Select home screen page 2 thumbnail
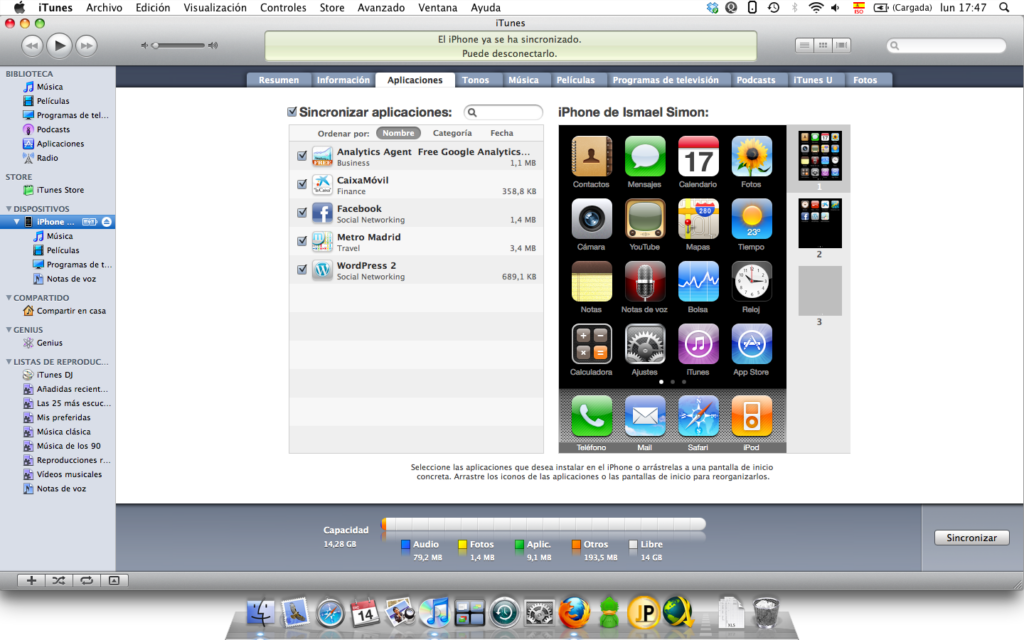 tap(820, 223)
